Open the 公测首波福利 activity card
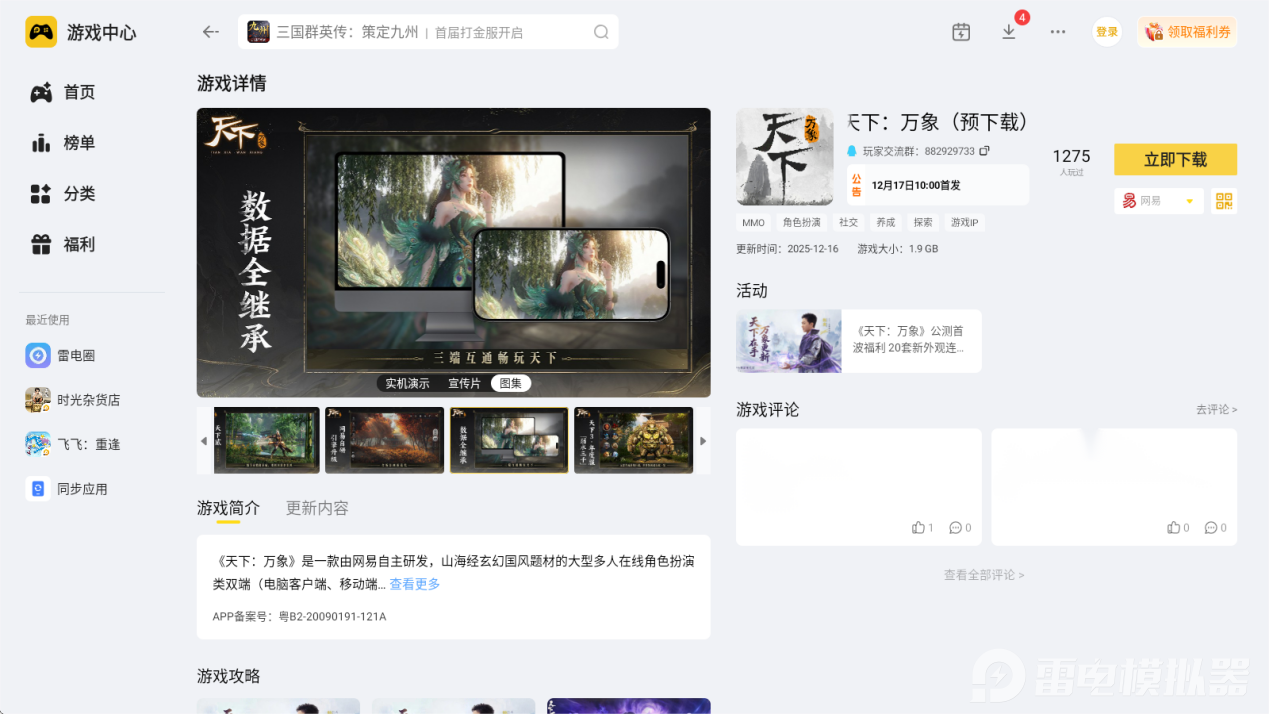Screen dimensions: 1269x714 click(859, 341)
